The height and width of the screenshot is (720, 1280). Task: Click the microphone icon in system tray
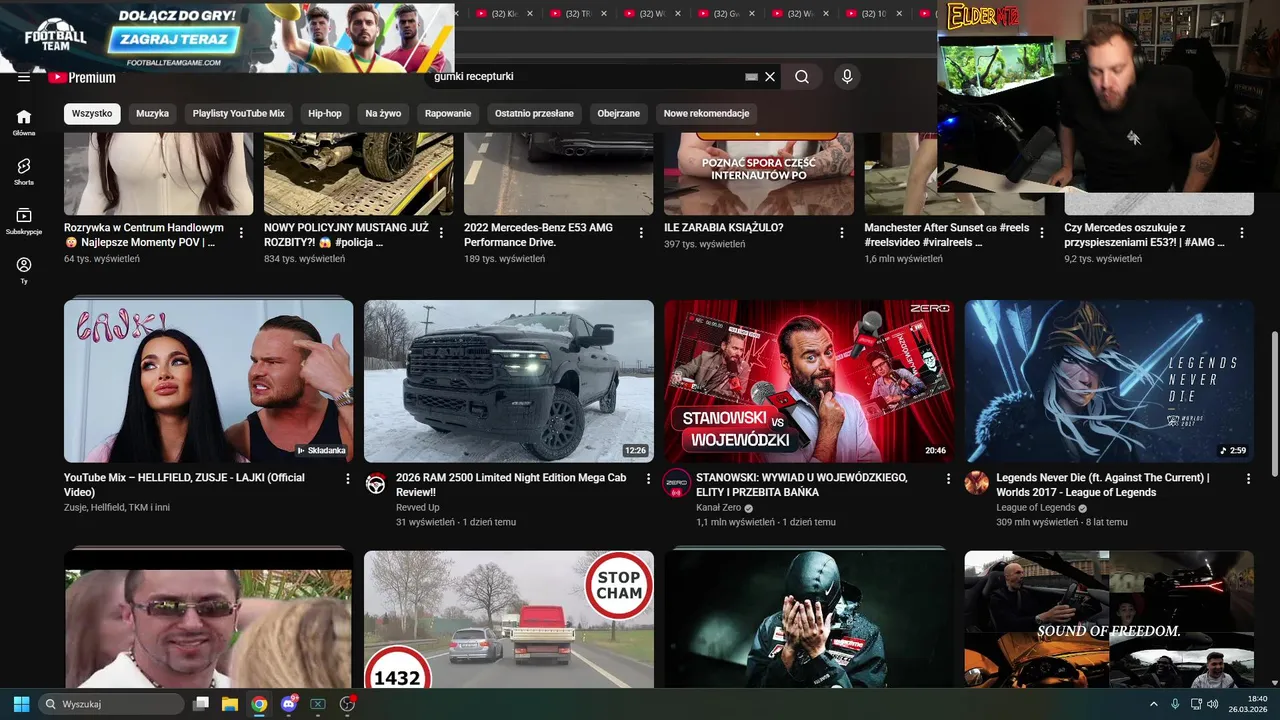point(1175,704)
